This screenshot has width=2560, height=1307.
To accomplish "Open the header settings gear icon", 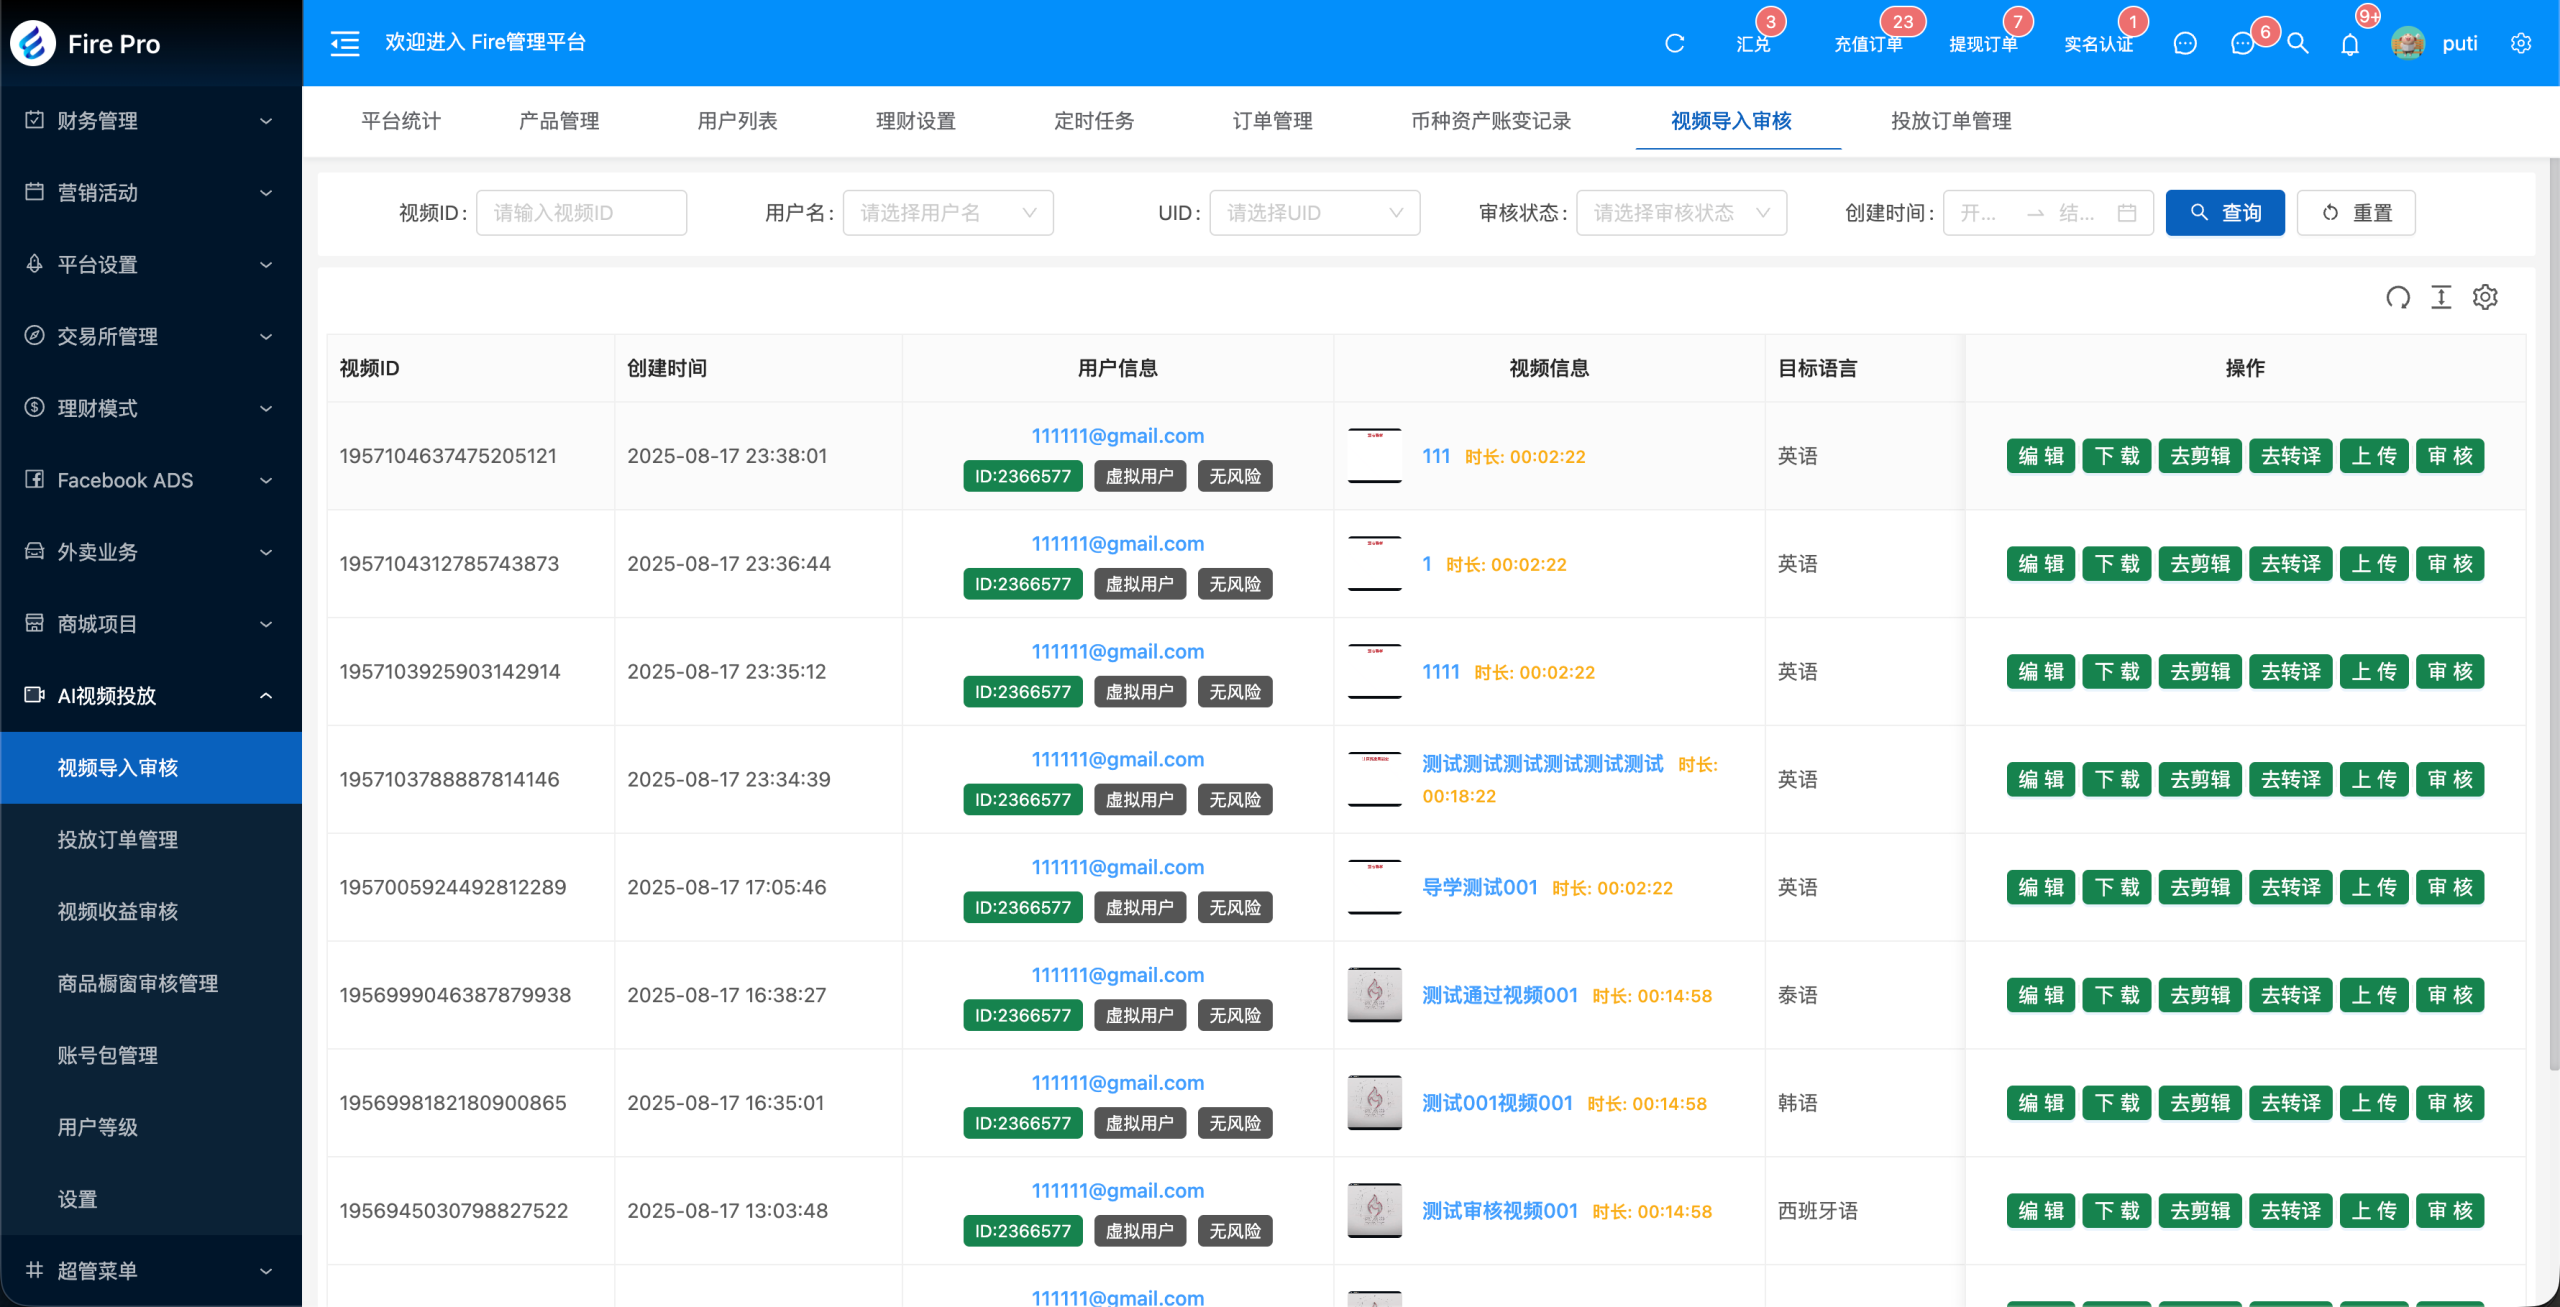I will click(x=2521, y=43).
